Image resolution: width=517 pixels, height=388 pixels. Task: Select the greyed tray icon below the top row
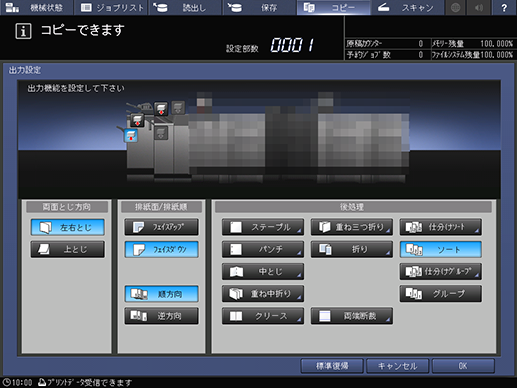[161, 133]
